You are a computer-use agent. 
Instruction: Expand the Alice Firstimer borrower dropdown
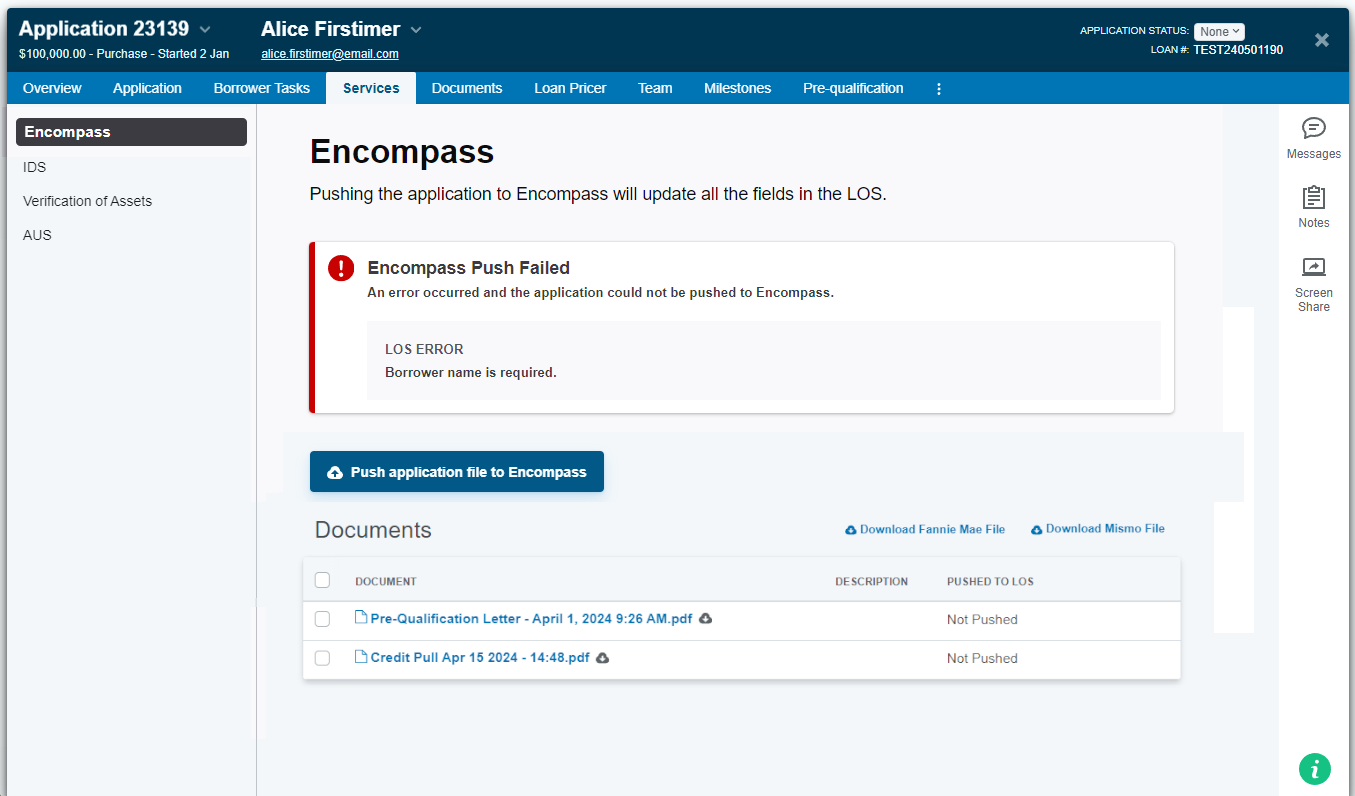[x=416, y=30]
